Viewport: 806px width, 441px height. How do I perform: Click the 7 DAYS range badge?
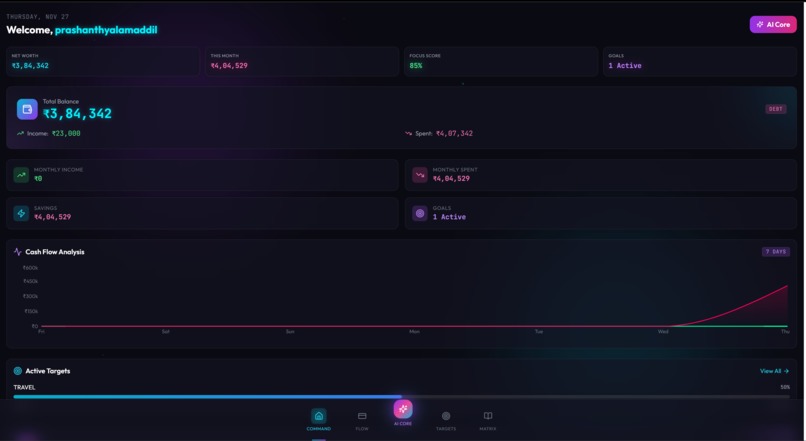[x=776, y=252]
